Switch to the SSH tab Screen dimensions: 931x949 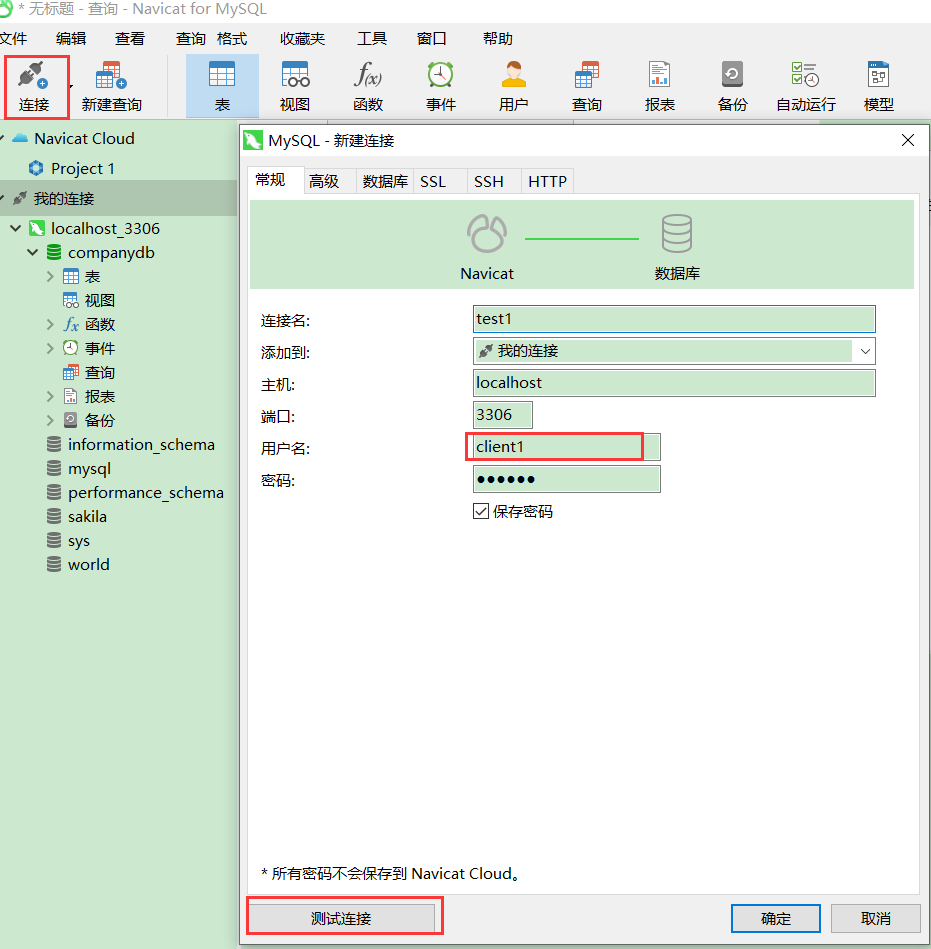tap(494, 181)
